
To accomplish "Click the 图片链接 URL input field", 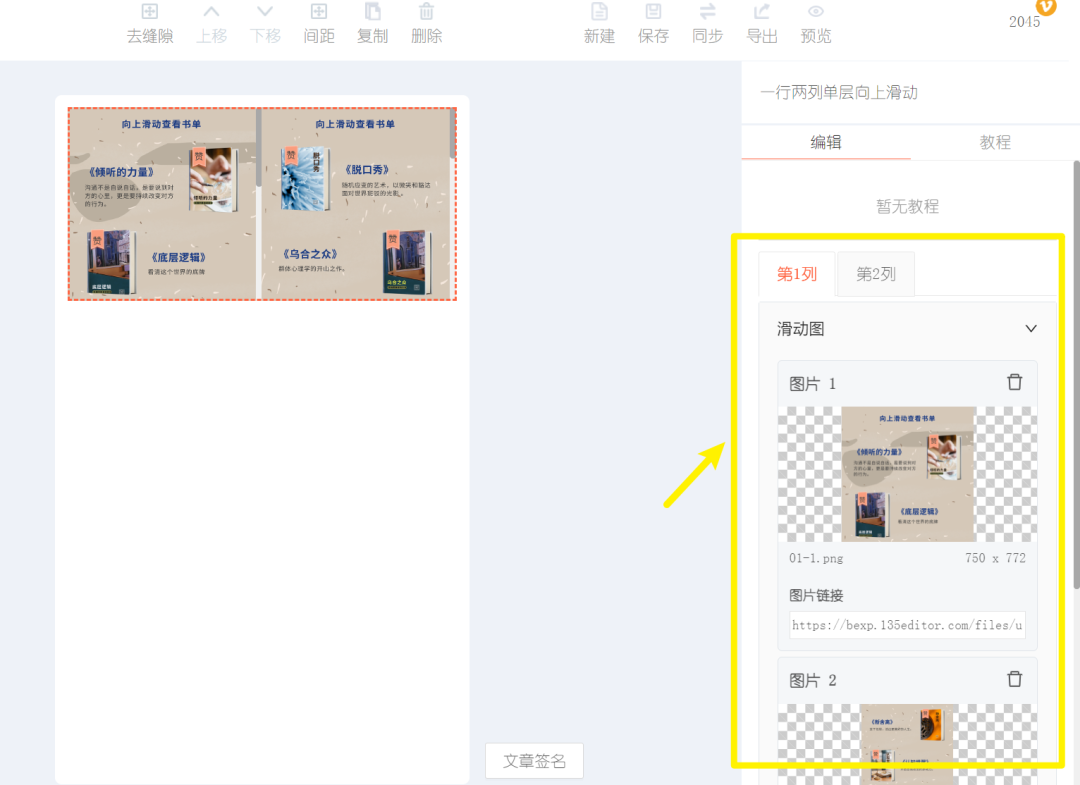I will coord(907,625).
